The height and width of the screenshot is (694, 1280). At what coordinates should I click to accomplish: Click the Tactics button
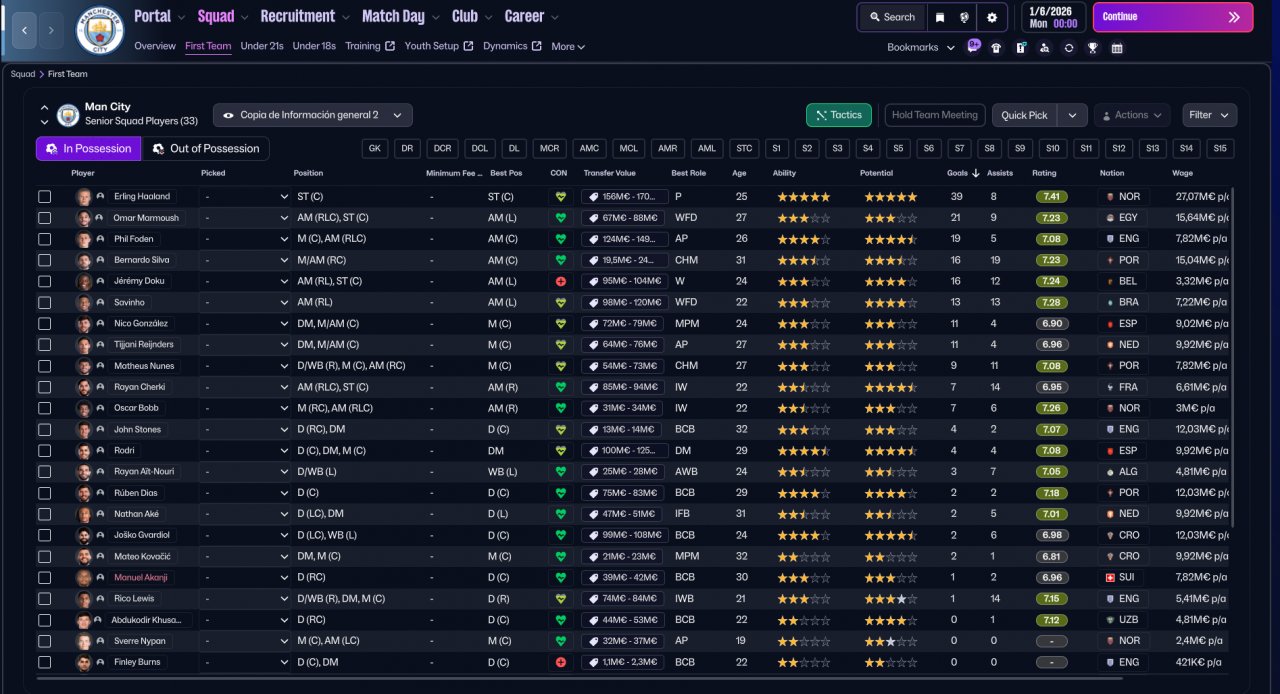(x=838, y=115)
